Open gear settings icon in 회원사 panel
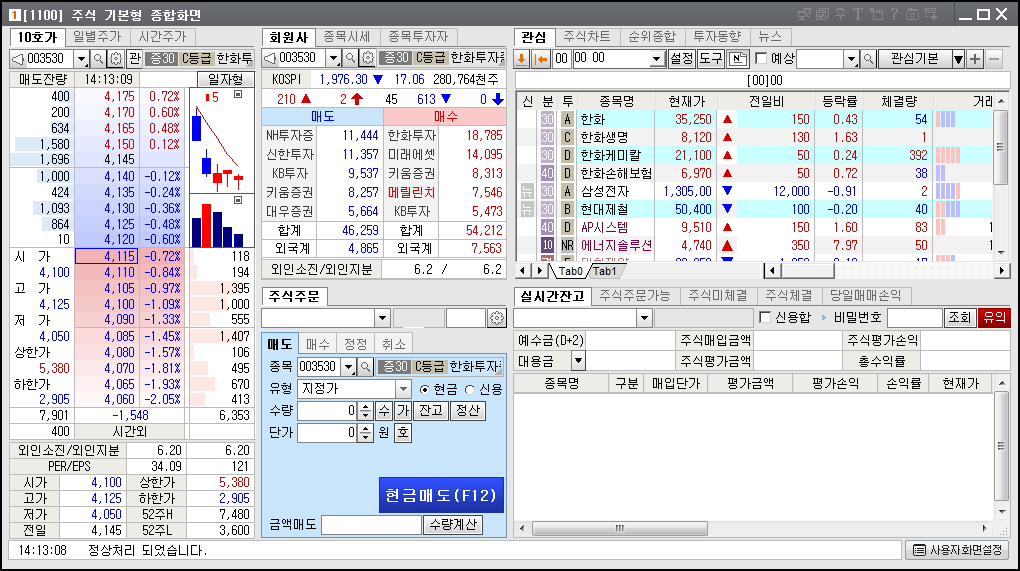This screenshot has height=571, width=1020. click(x=368, y=58)
